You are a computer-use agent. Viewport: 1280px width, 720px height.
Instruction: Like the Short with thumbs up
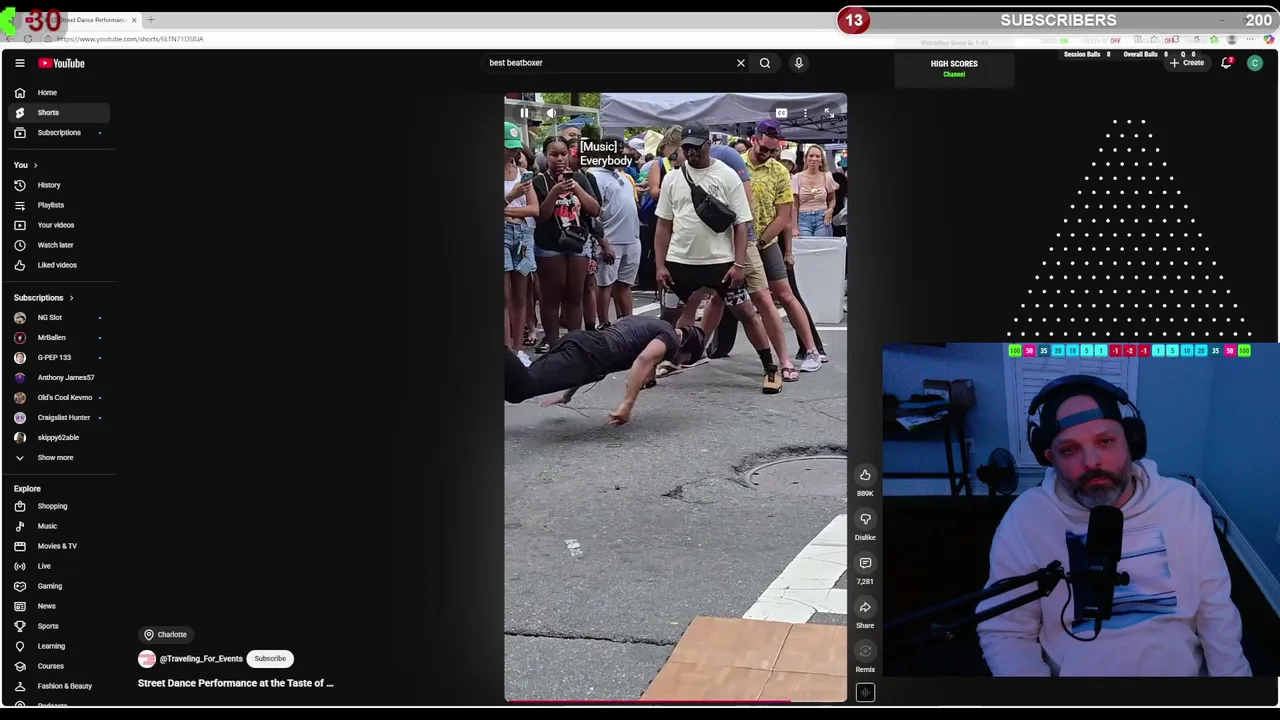pyautogui.click(x=865, y=475)
